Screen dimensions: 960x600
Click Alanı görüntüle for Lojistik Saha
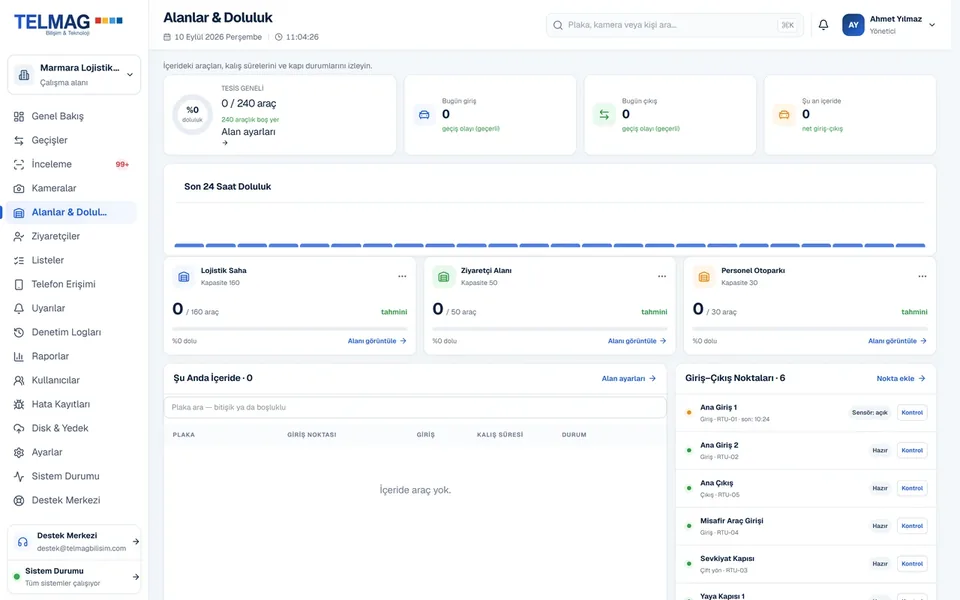point(377,341)
